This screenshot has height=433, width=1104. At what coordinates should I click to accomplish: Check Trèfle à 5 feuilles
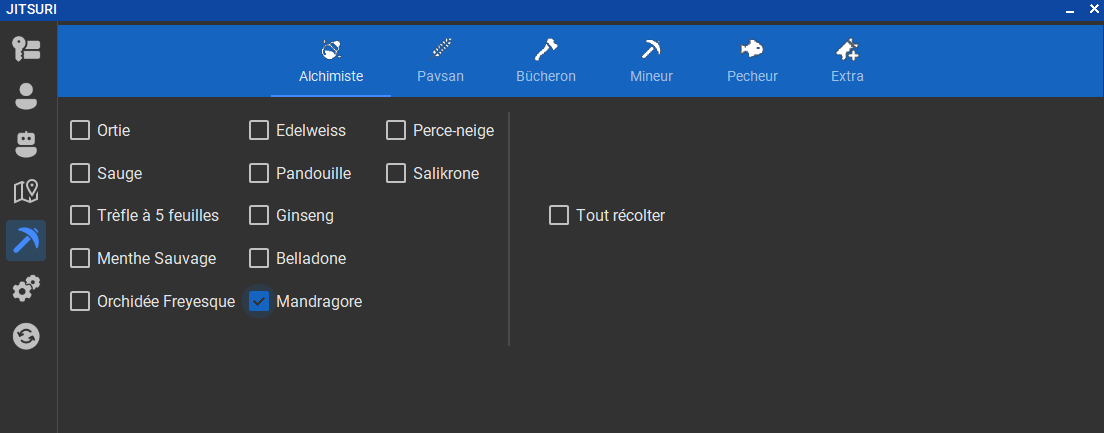(x=80, y=215)
